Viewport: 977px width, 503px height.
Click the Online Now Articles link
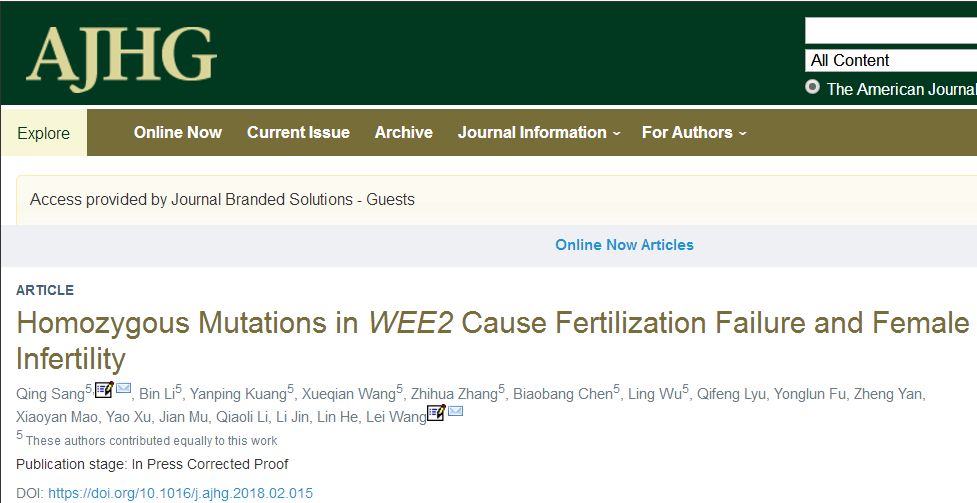pos(624,245)
